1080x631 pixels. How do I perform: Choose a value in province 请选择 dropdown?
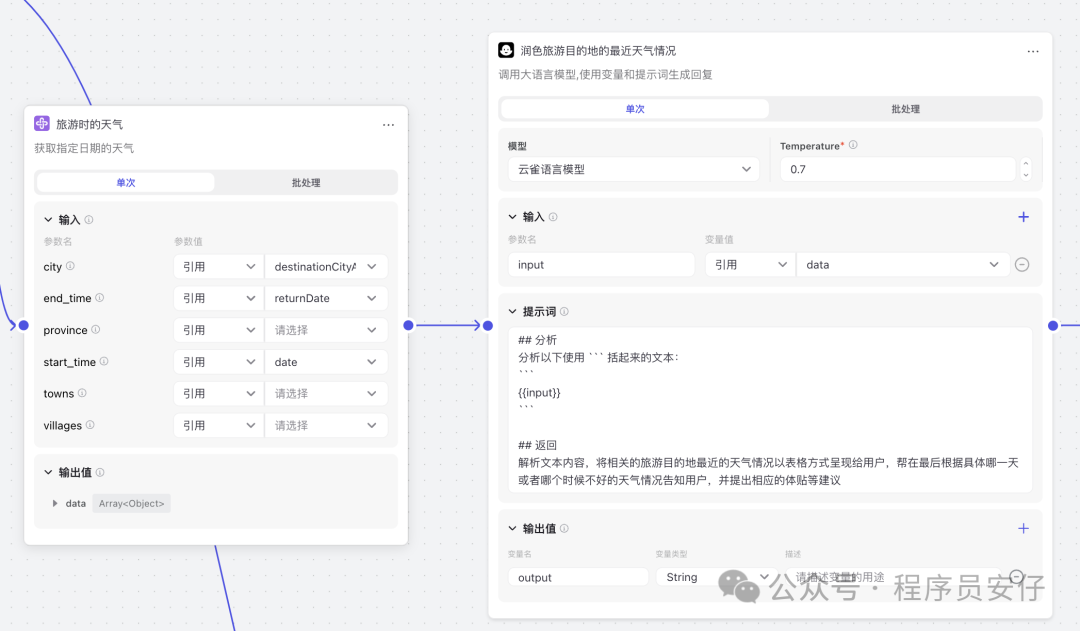click(x=326, y=330)
